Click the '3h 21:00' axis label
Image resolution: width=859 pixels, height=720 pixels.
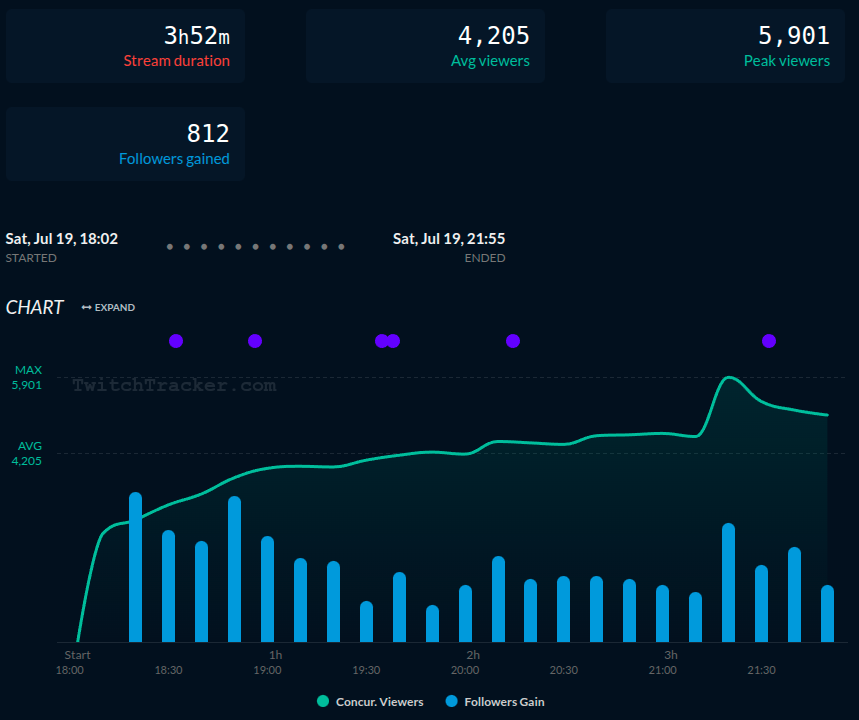(x=662, y=662)
